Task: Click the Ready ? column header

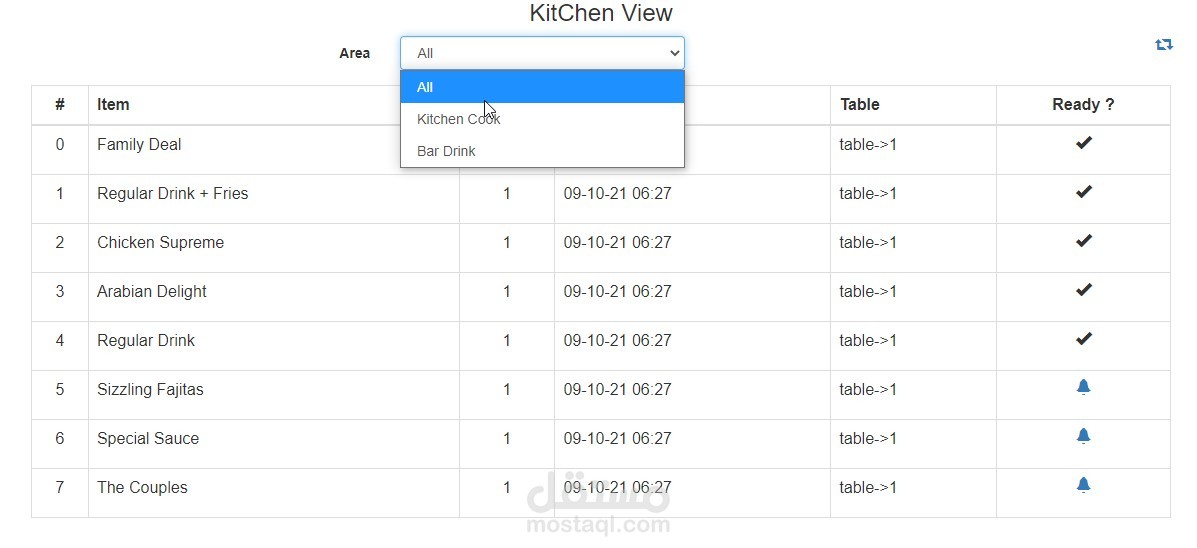Action: coord(1083,104)
